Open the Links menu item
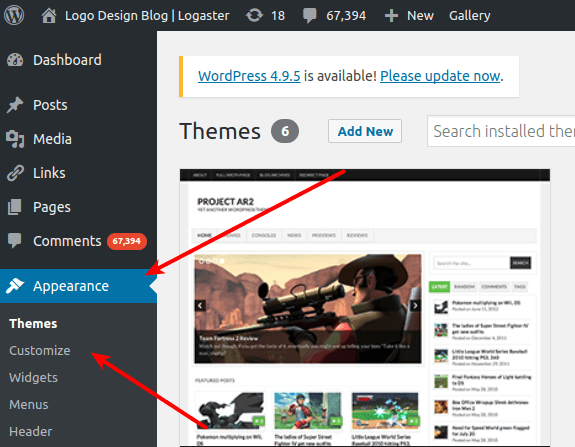This screenshot has width=575, height=447. point(49,173)
